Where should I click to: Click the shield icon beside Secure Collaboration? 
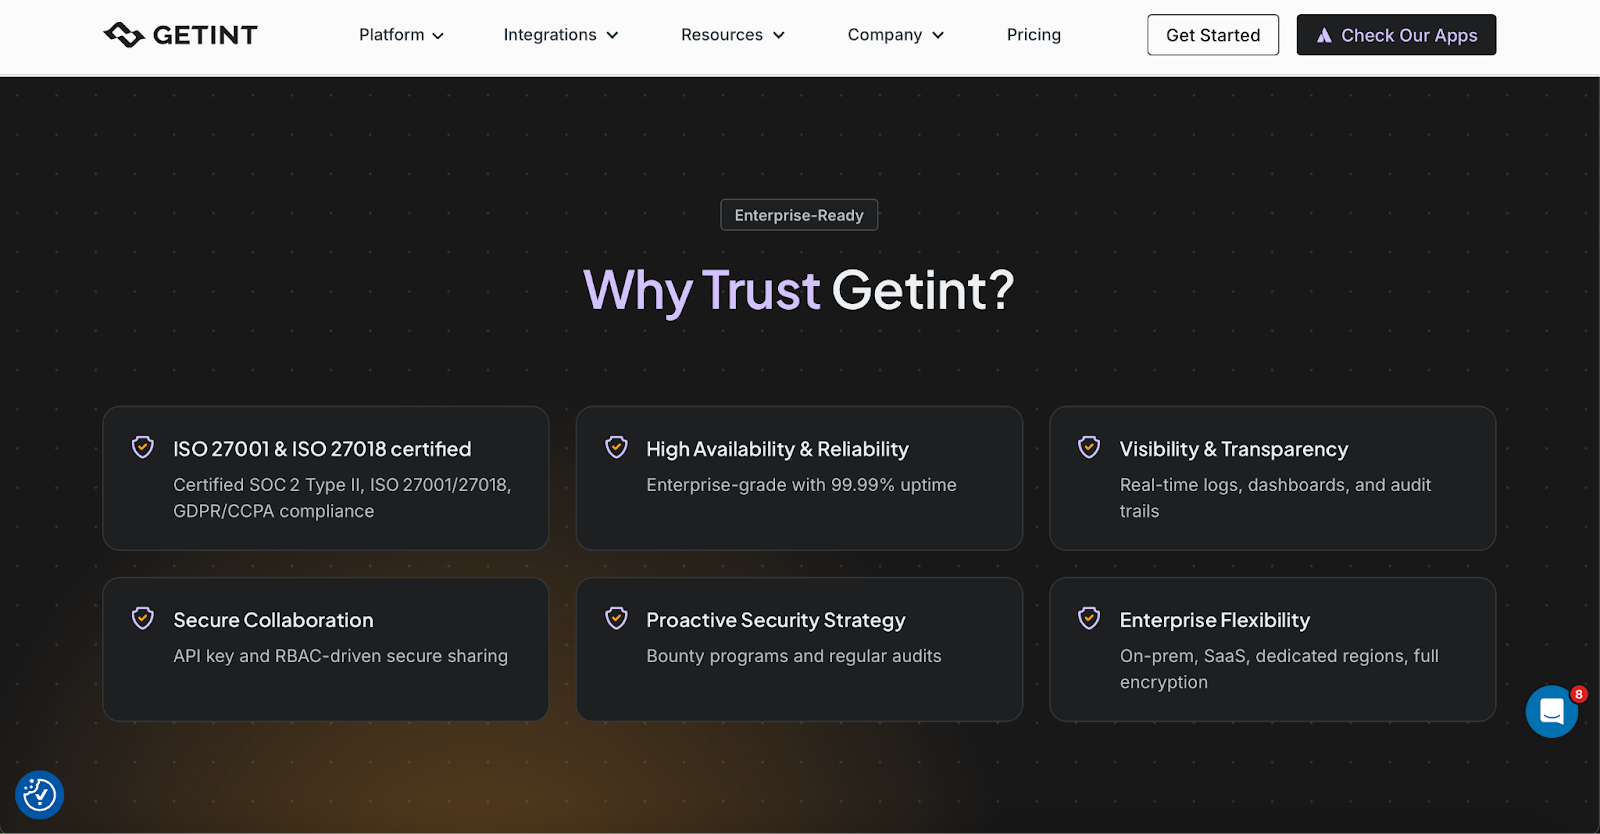[143, 618]
